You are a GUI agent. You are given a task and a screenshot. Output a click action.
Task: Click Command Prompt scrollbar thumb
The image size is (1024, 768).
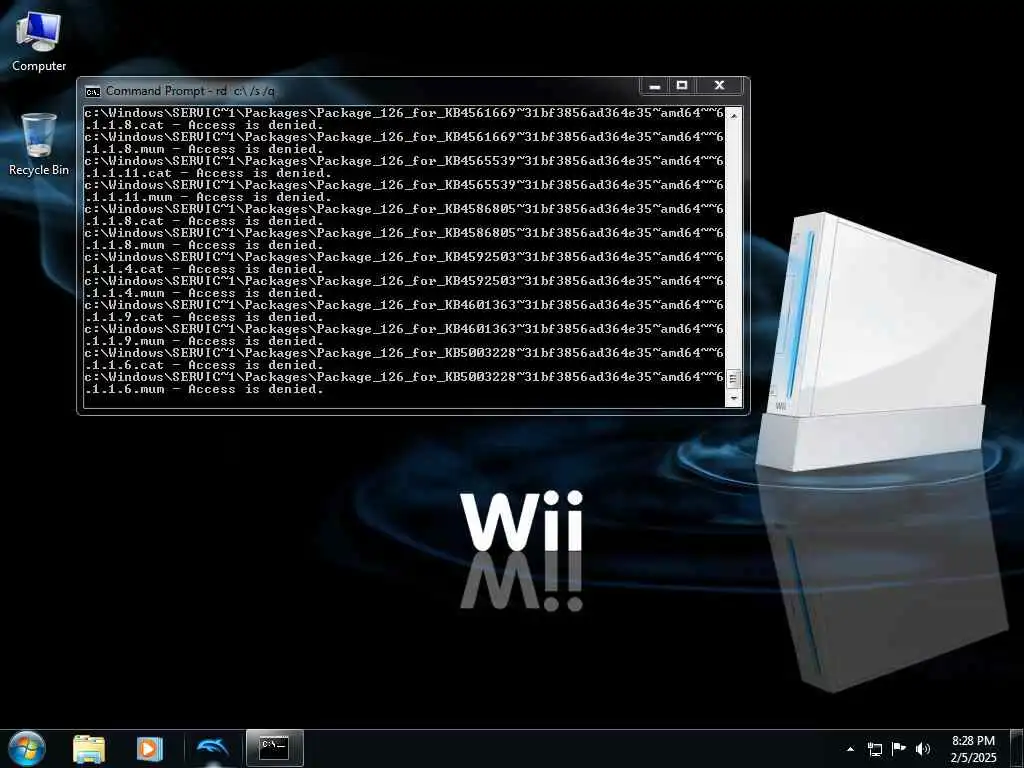[733, 378]
